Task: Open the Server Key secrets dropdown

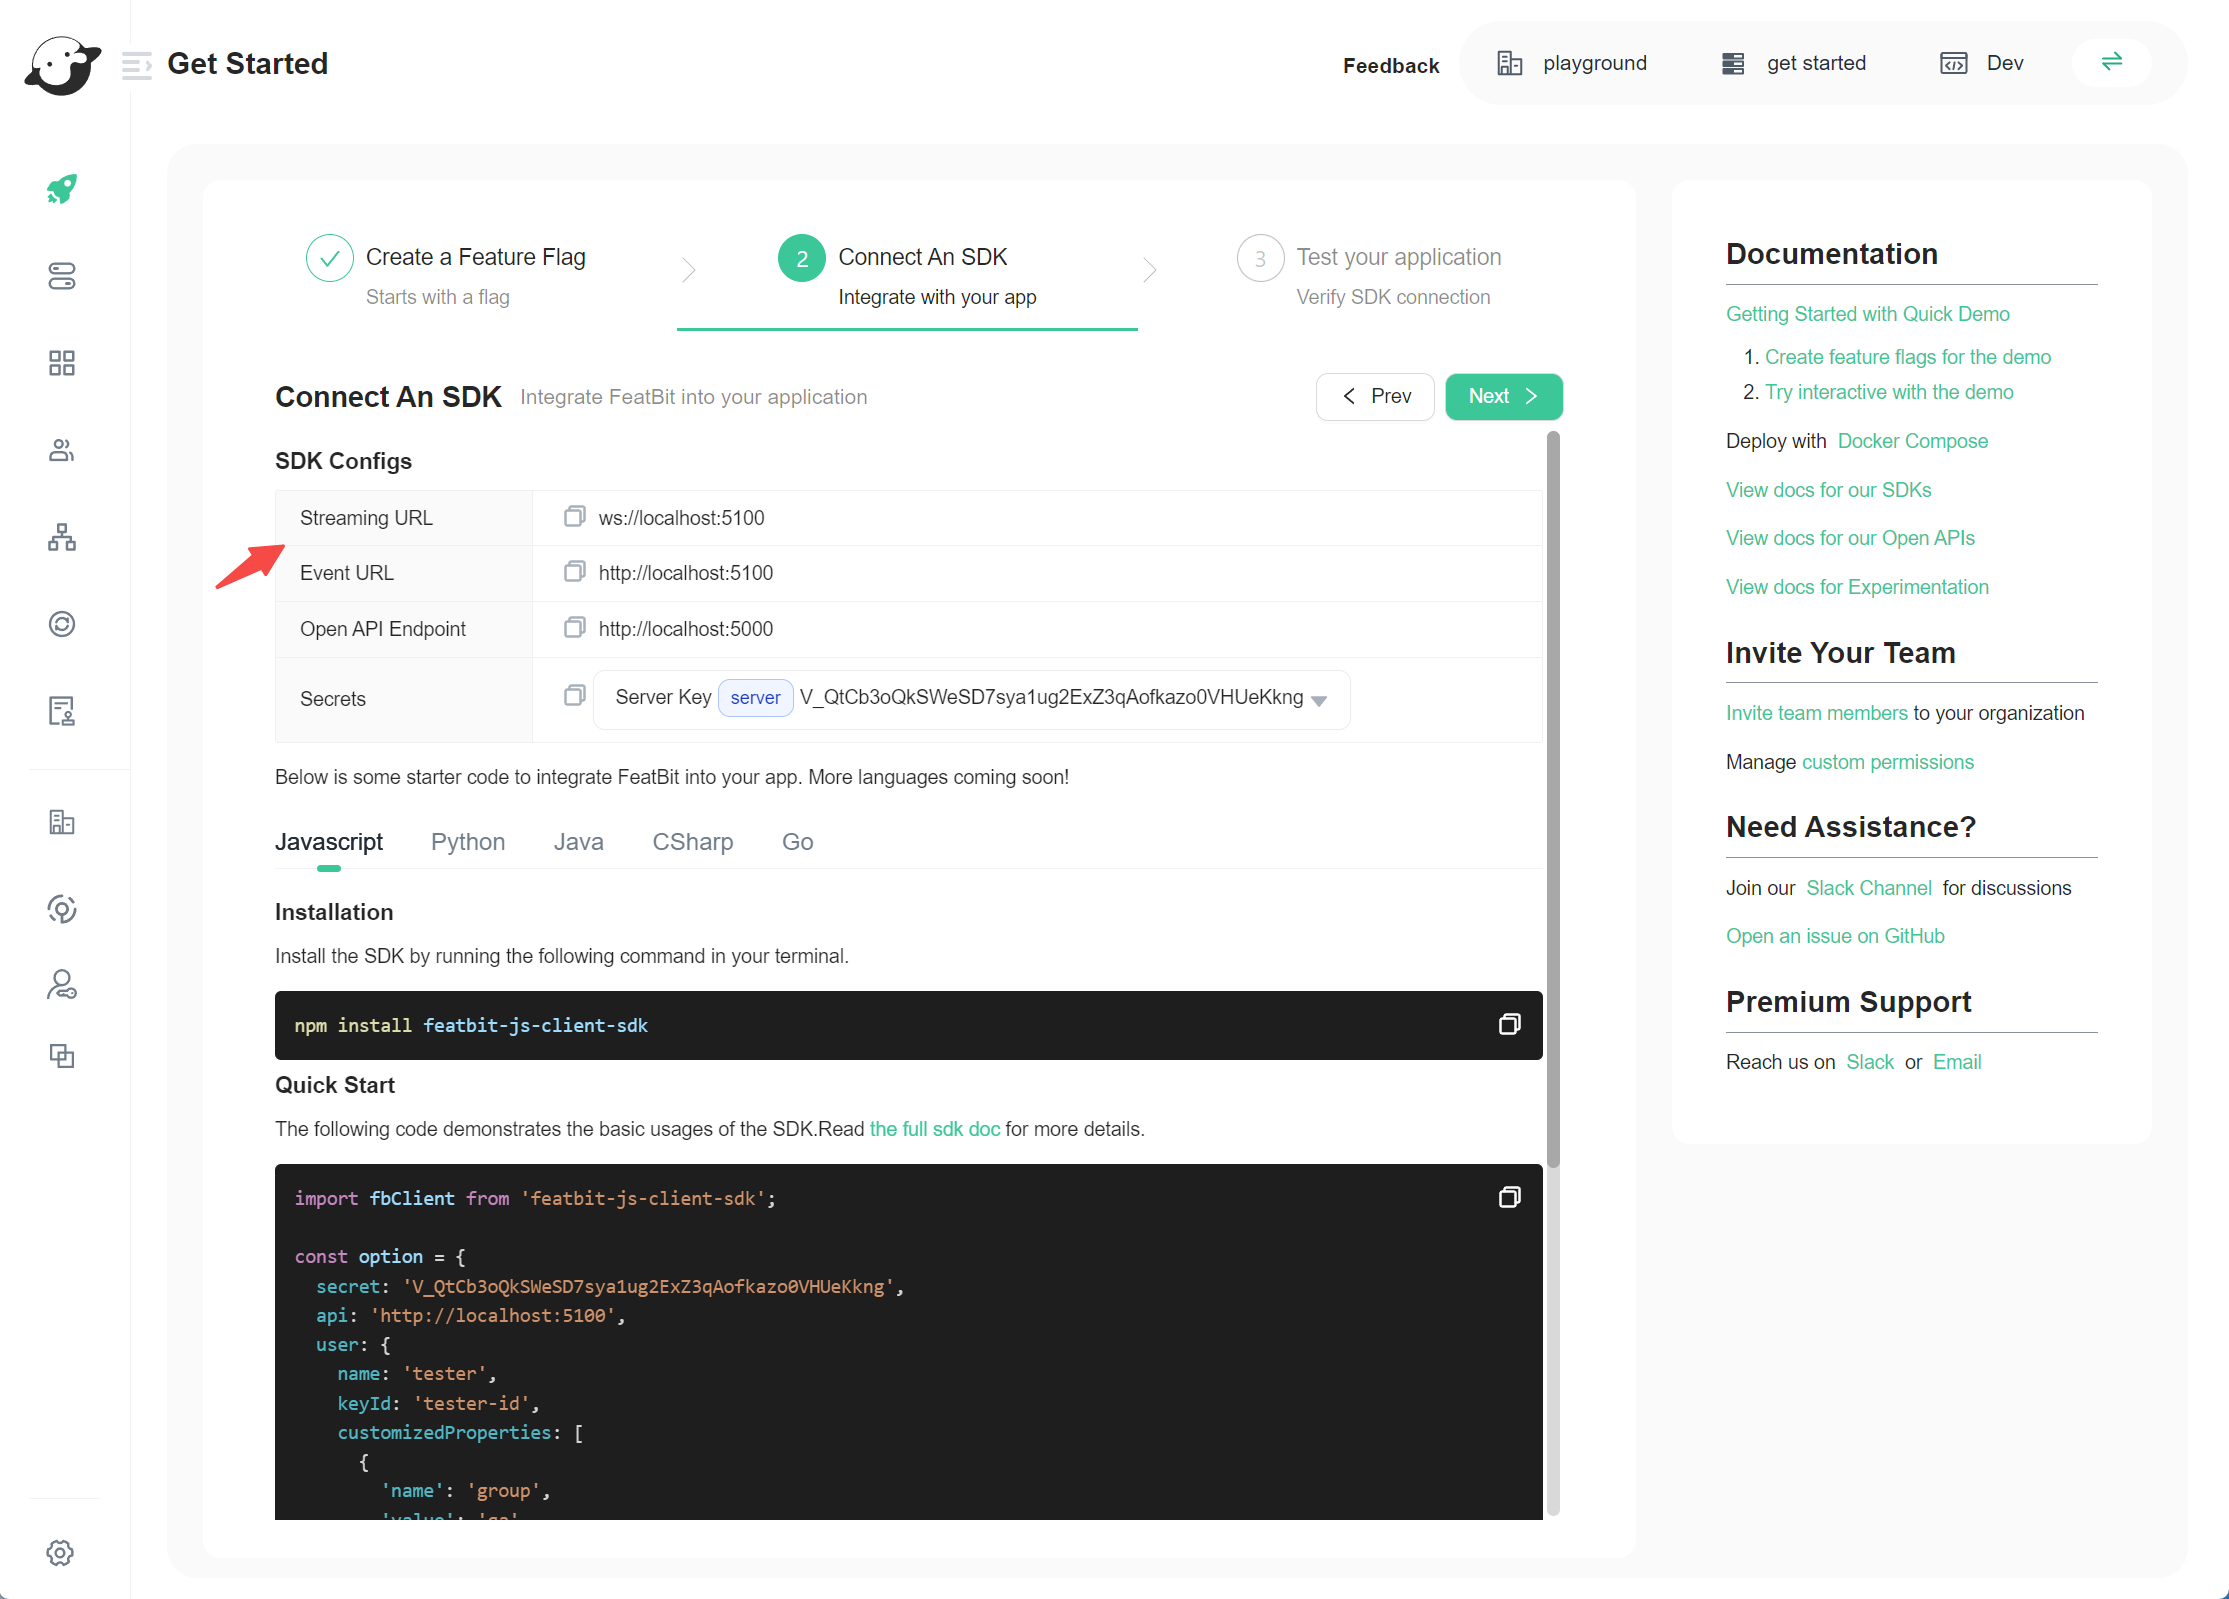Action: pos(1319,700)
